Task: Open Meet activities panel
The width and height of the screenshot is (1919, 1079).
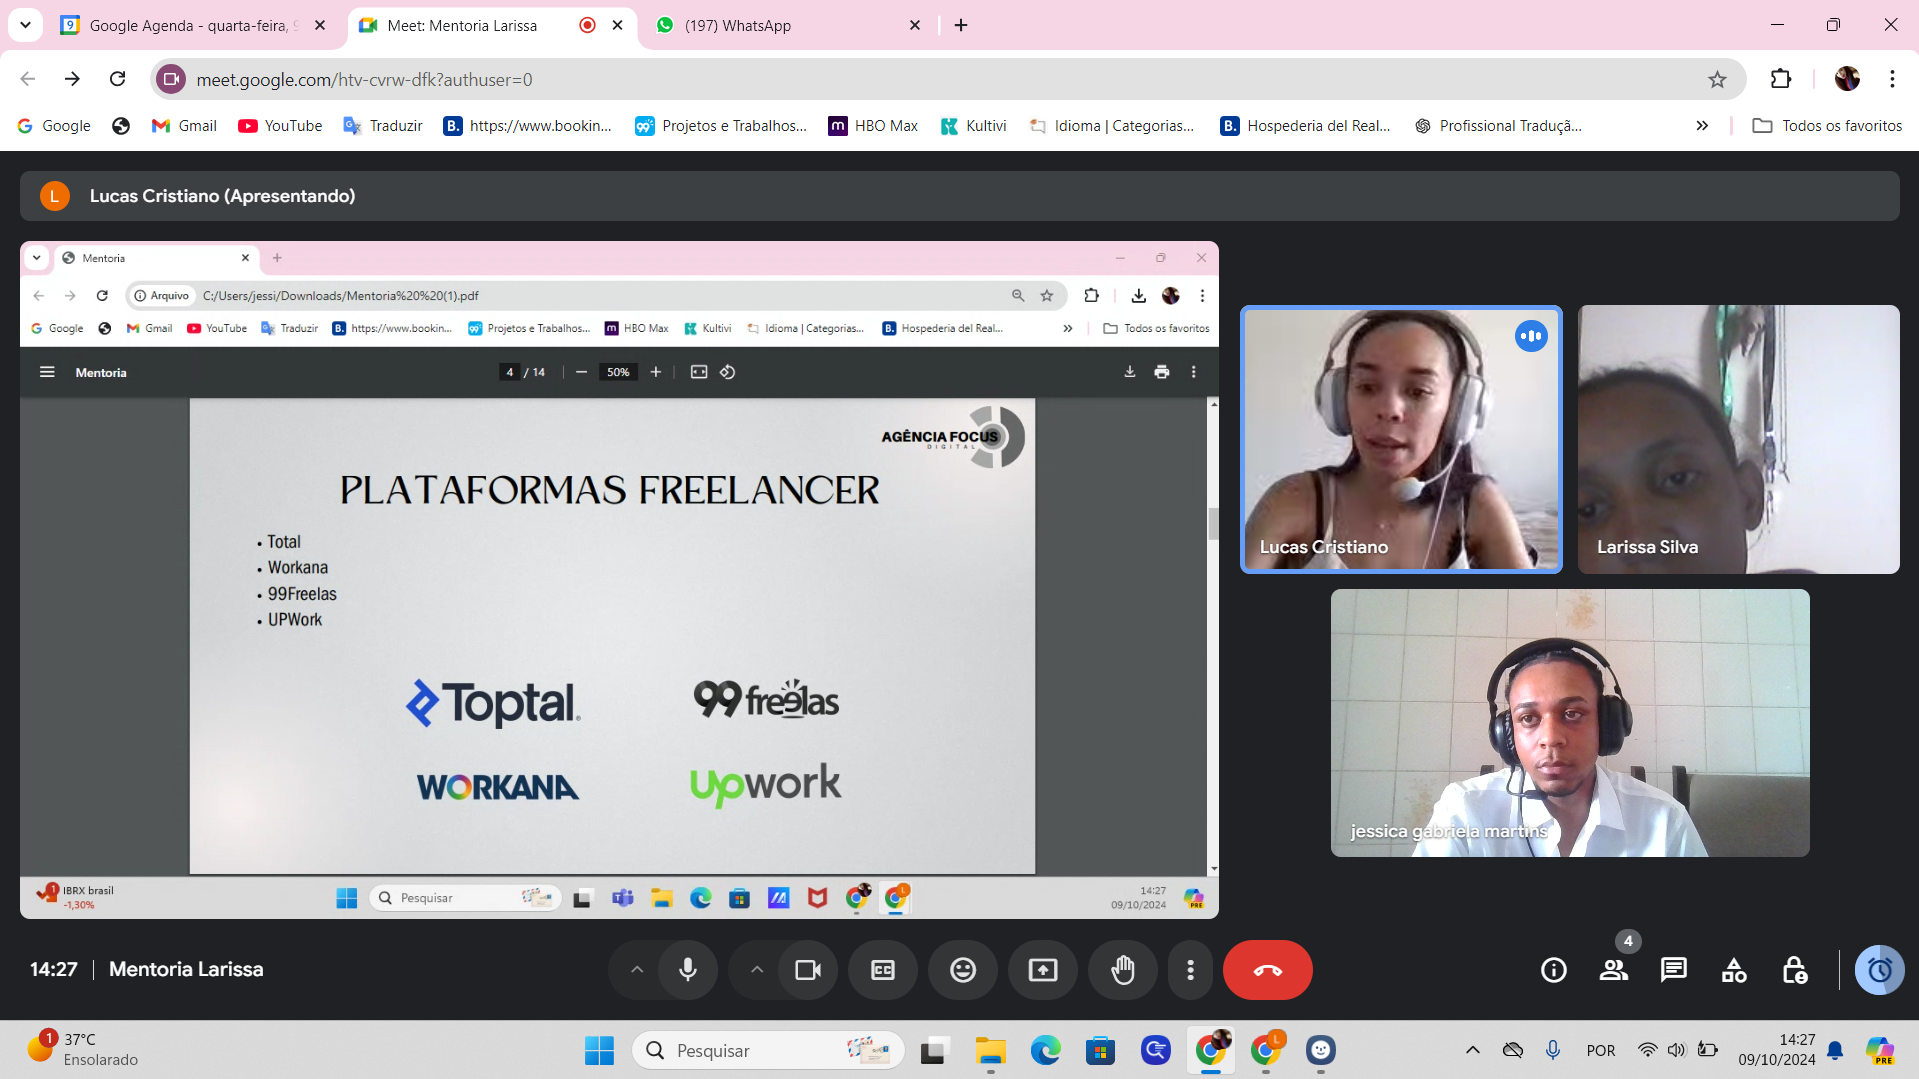Action: [x=1734, y=970]
